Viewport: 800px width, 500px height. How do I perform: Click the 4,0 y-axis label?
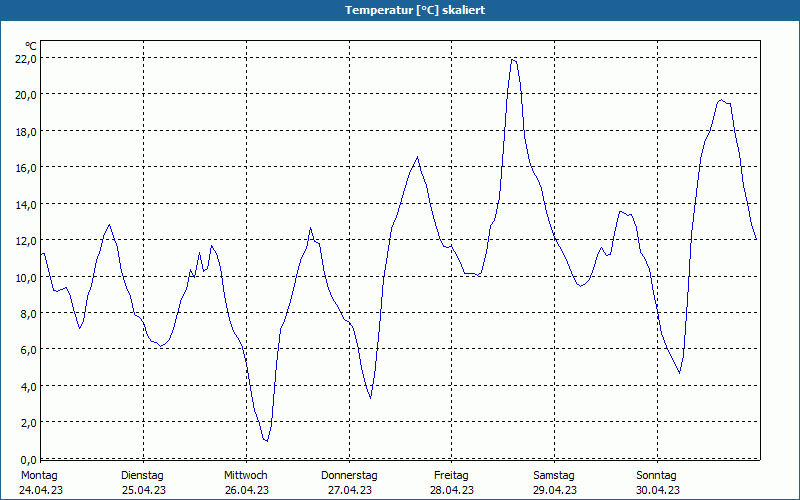click(x=28, y=387)
